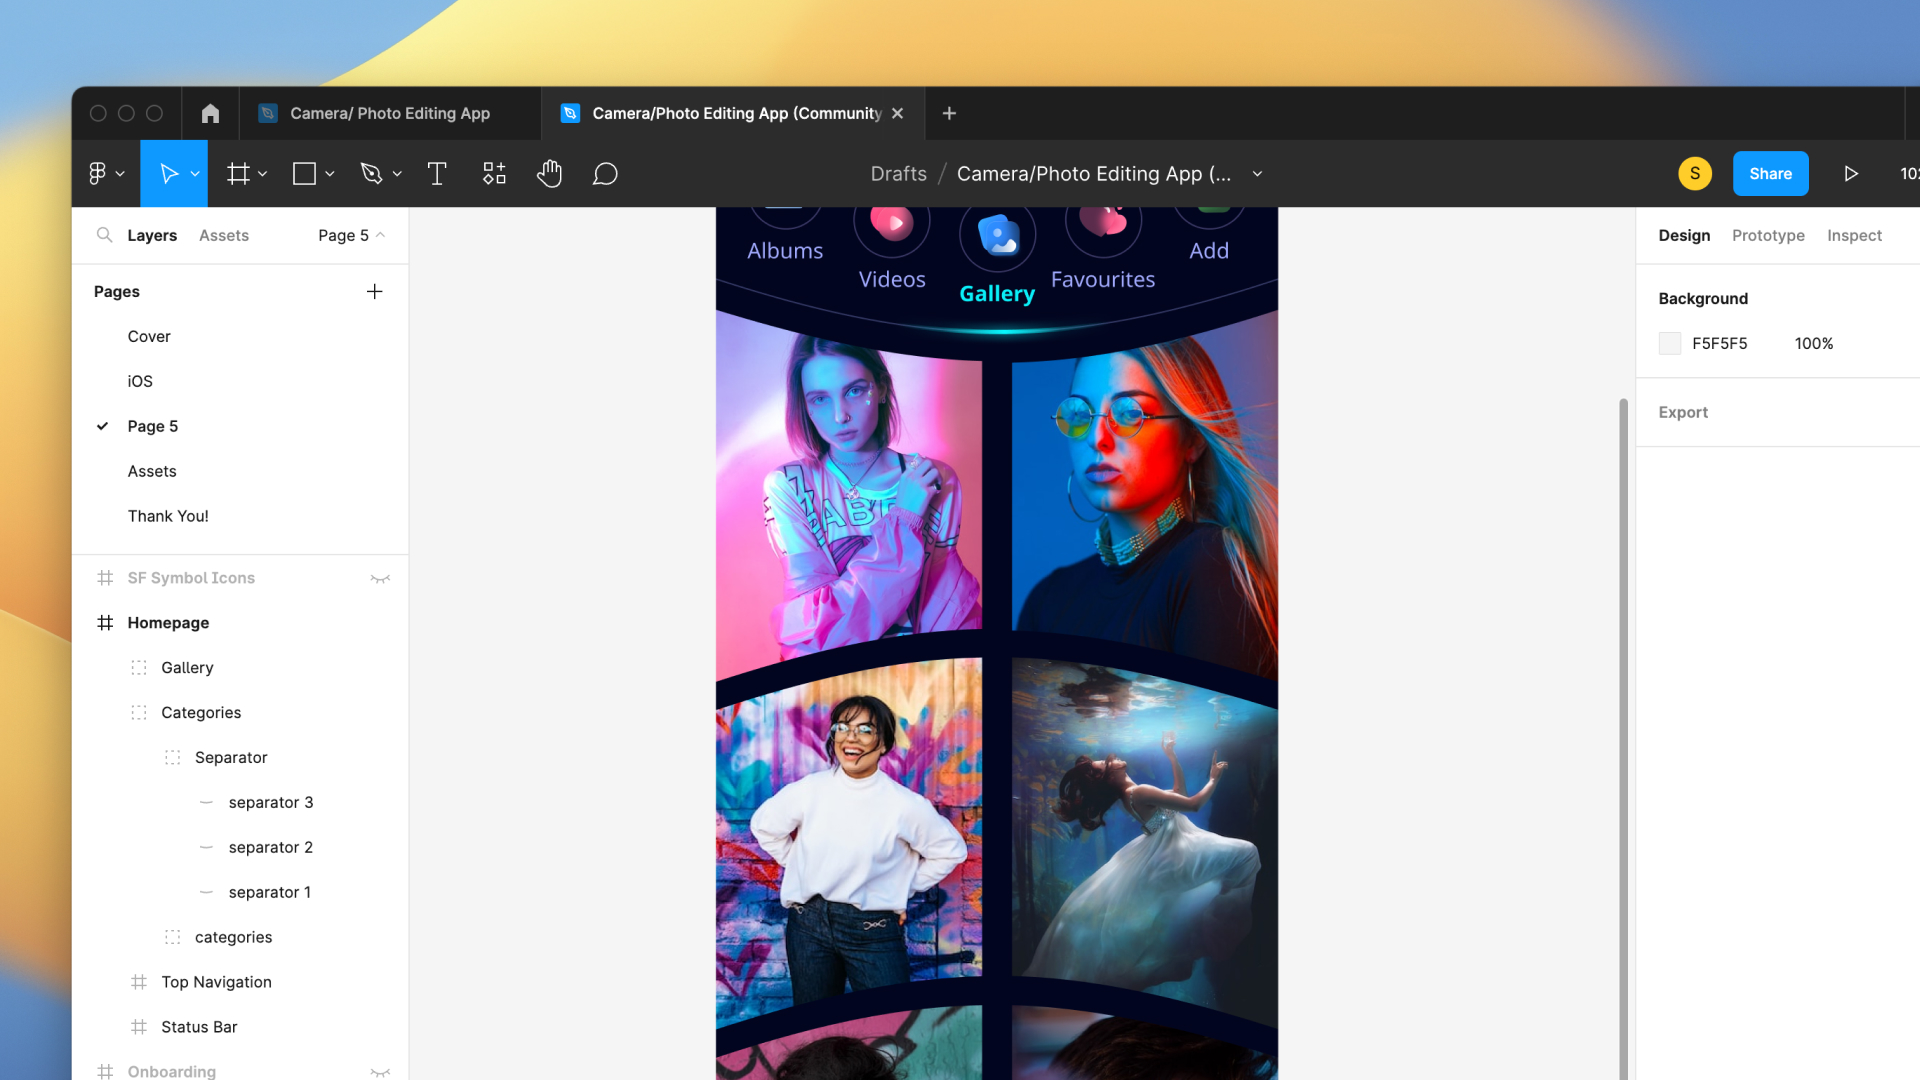The height and width of the screenshot is (1080, 1920).
Task: Select the Frame tool
Action: click(x=238, y=173)
